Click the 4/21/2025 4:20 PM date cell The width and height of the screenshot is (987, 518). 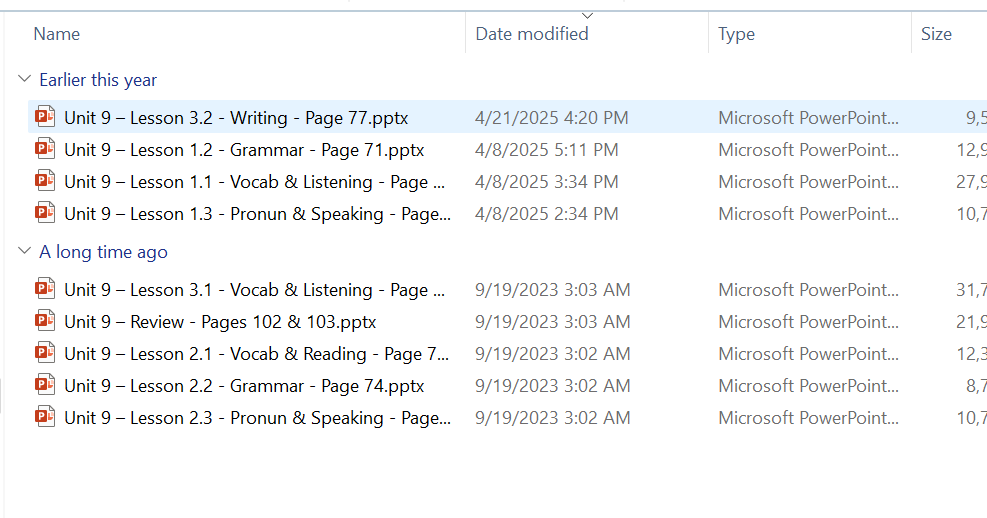[x=552, y=118]
